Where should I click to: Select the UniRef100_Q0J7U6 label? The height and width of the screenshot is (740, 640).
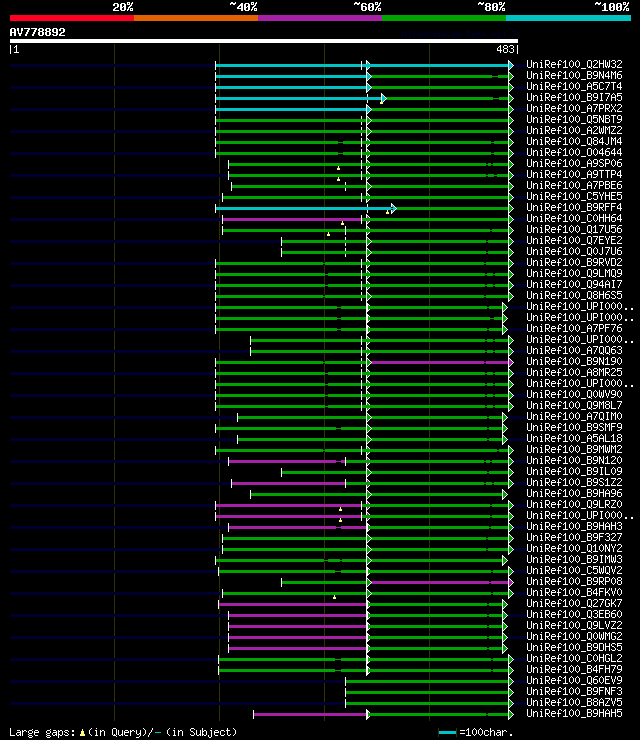pyautogui.click(x=574, y=252)
